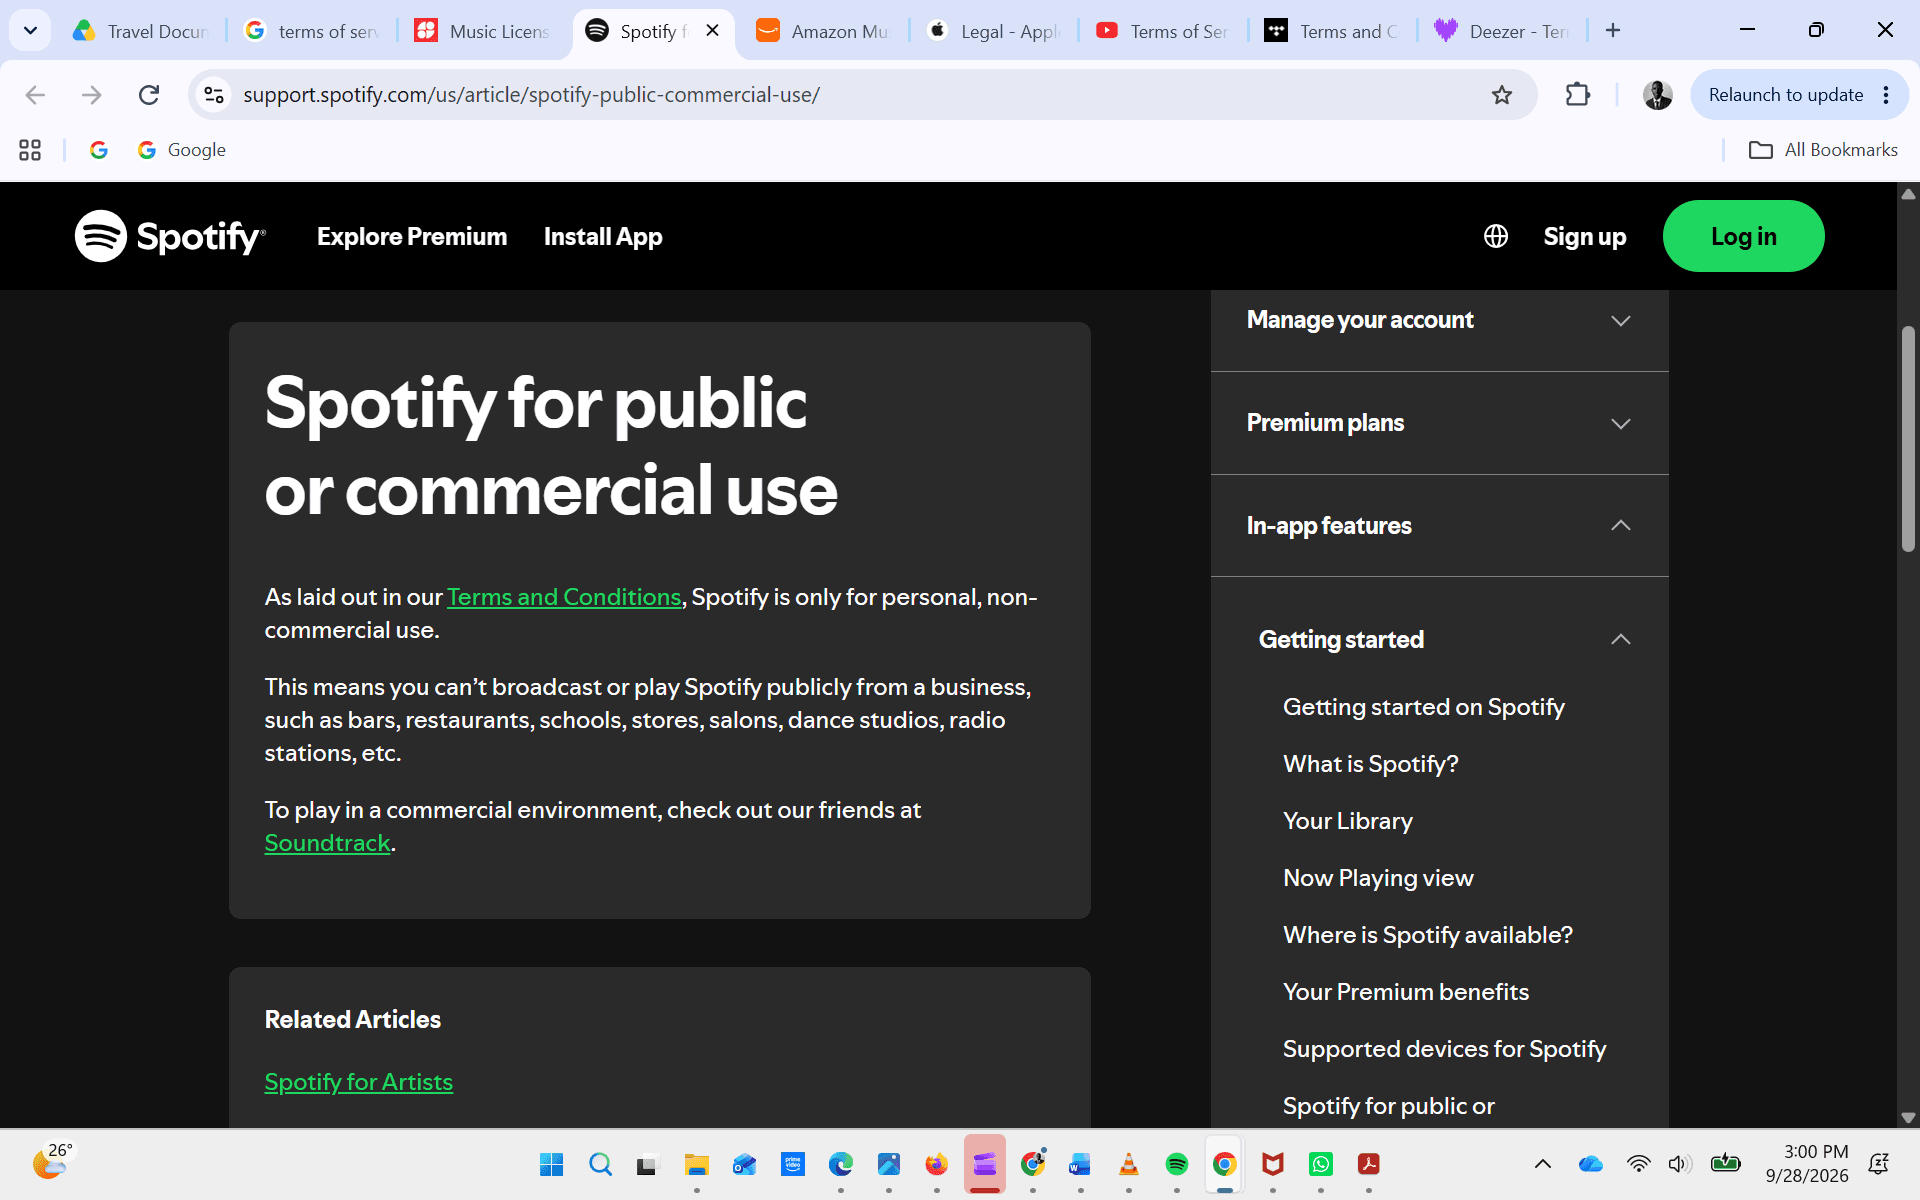Open Terms and Conditions link
The width and height of the screenshot is (1920, 1200).
tap(564, 597)
